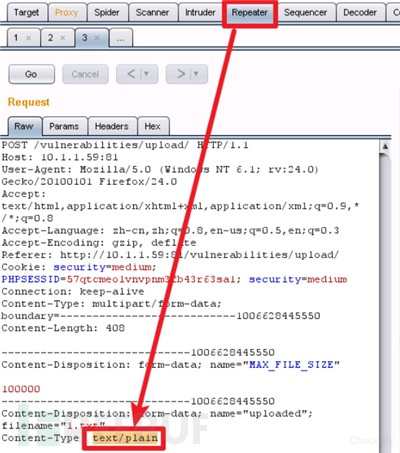This screenshot has height=453, width=400.
Task: Go to the Intruder tab
Action: (200, 13)
